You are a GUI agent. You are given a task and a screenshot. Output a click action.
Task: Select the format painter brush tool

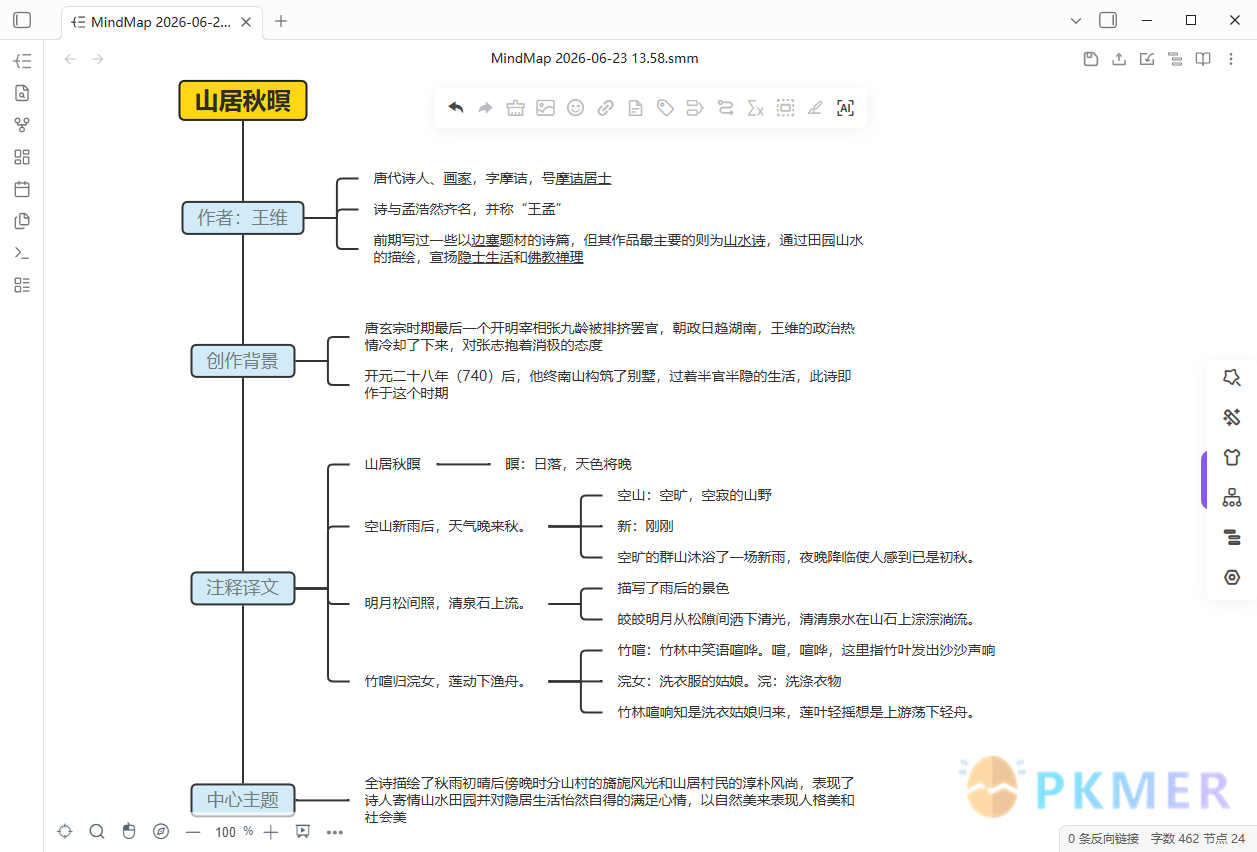515,108
